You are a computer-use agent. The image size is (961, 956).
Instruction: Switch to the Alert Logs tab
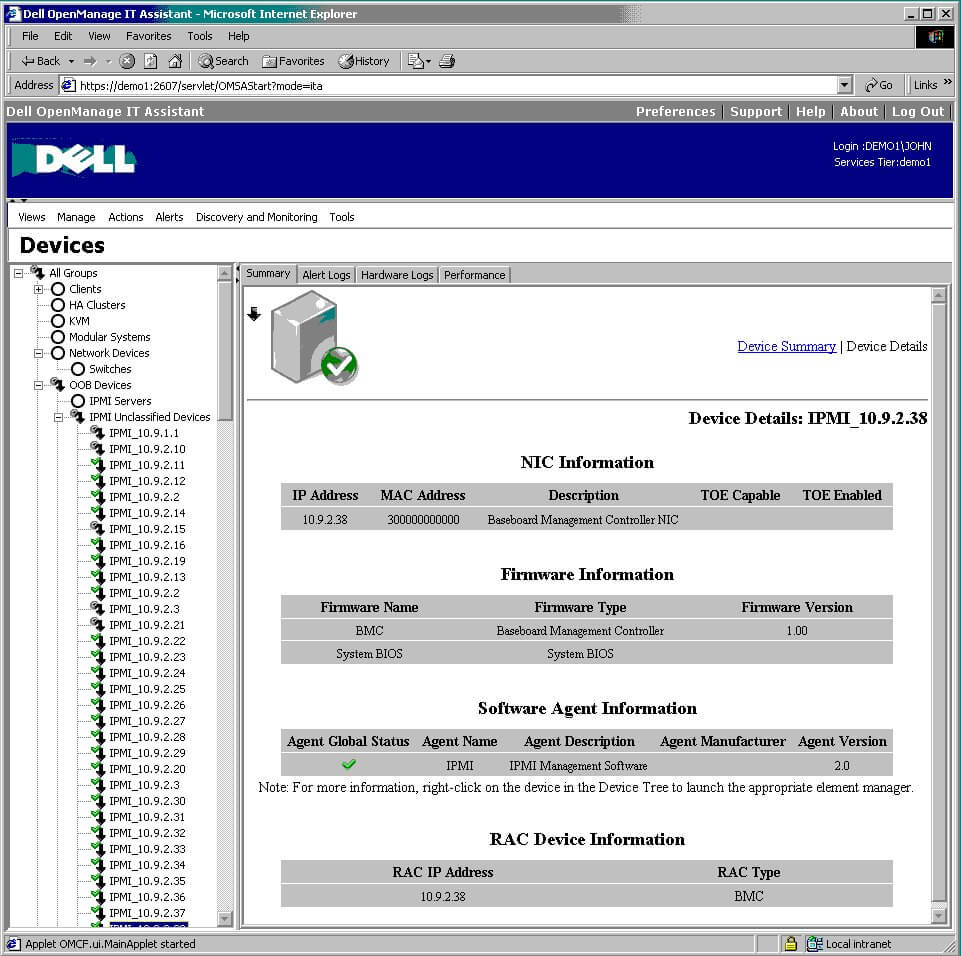pos(326,275)
